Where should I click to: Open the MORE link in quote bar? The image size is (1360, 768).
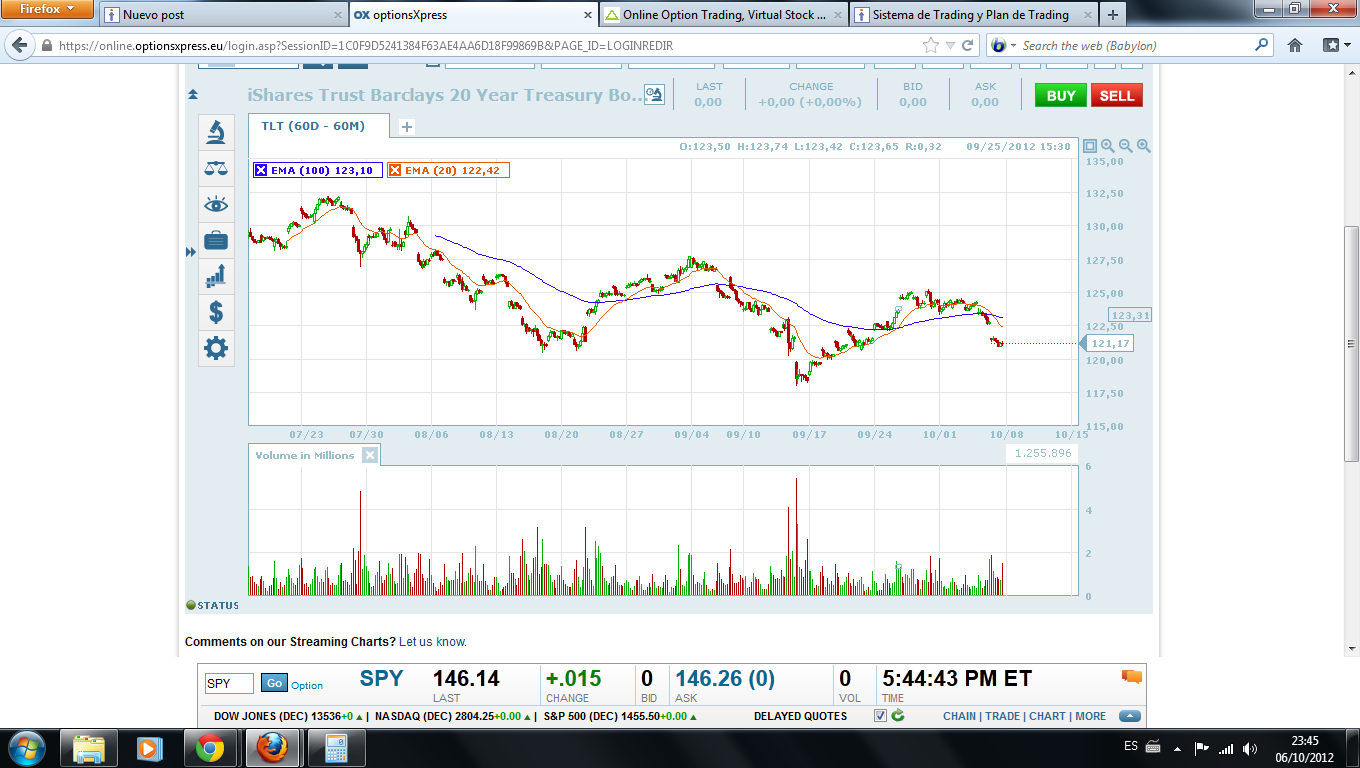coord(1090,716)
